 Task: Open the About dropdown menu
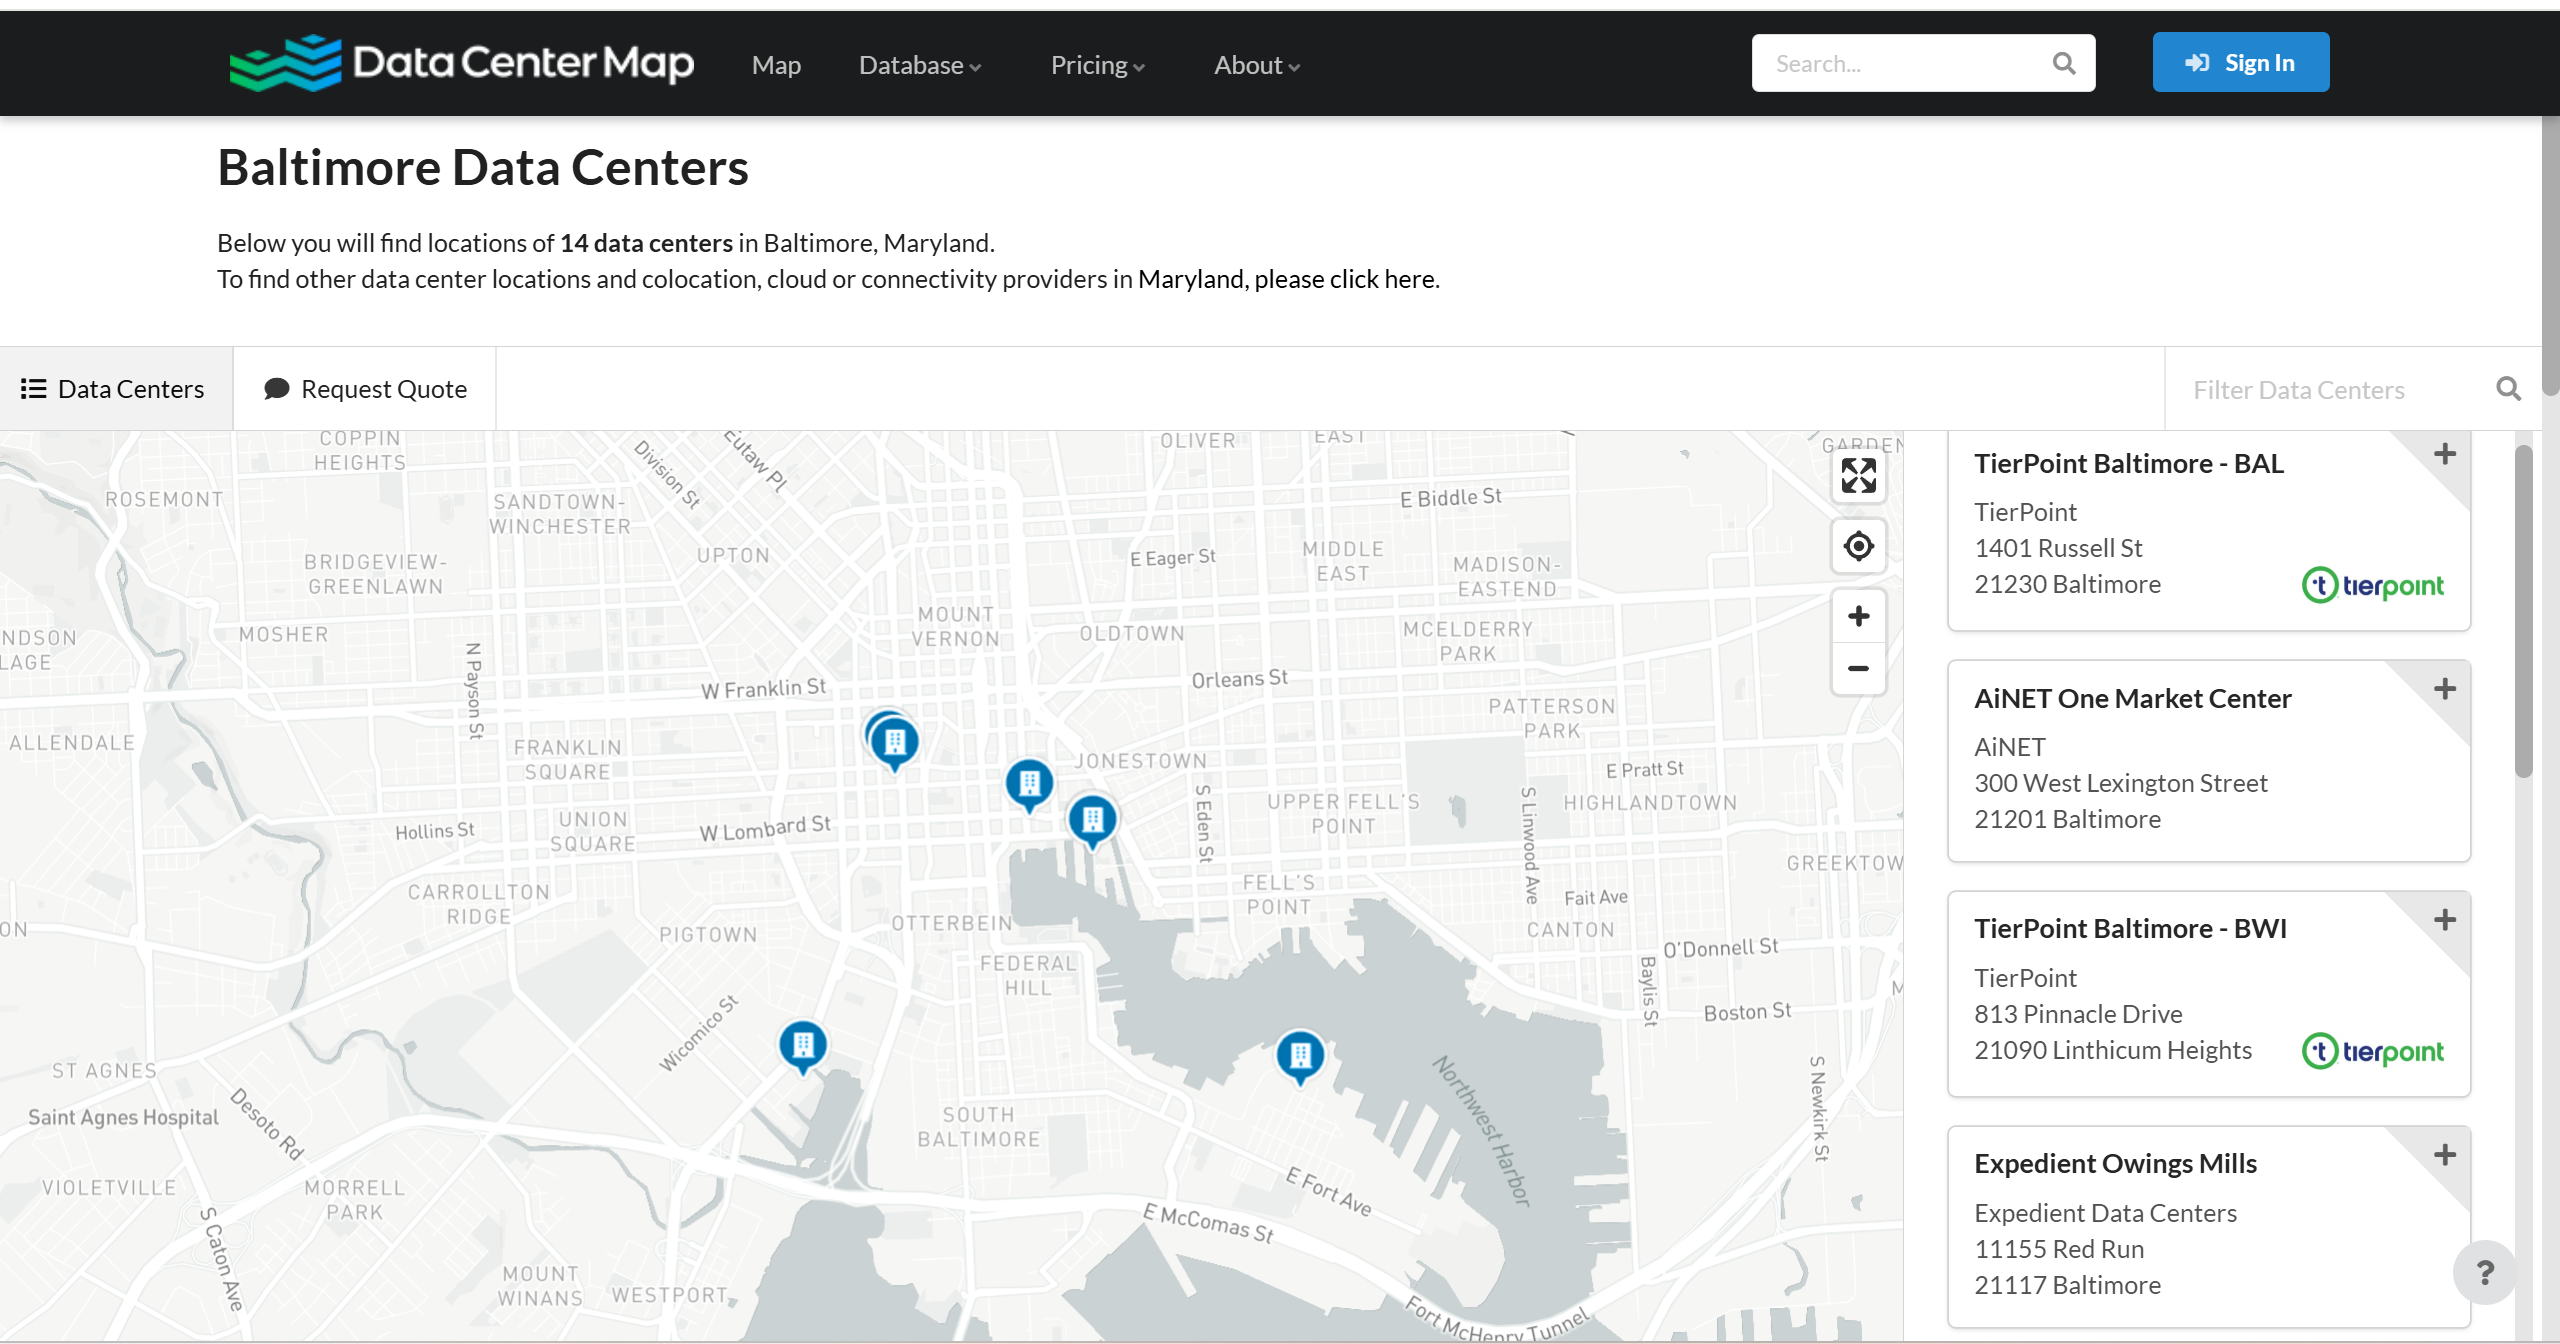tap(1255, 65)
